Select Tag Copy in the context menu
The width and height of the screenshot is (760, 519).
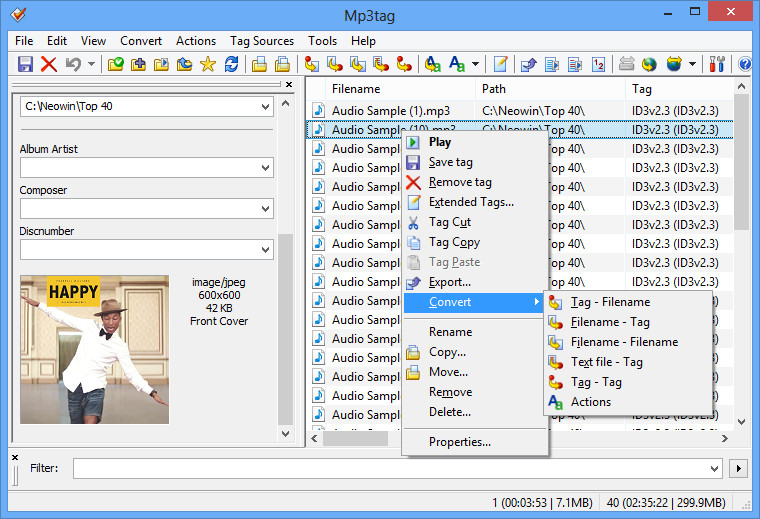475,242
